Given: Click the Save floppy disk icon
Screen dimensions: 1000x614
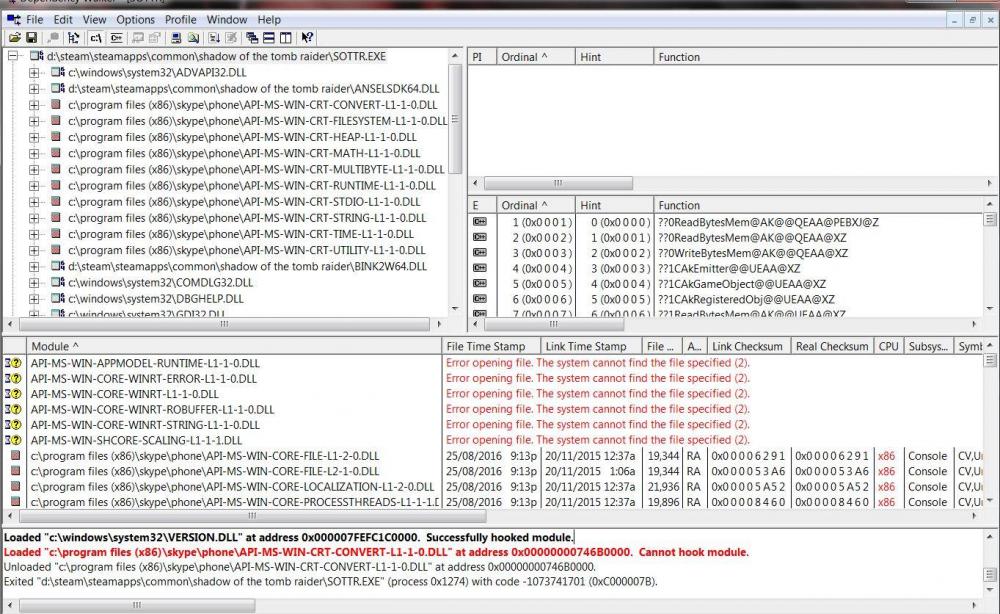Looking at the screenshot, I should pyautogui.click(x=31, y=38).
